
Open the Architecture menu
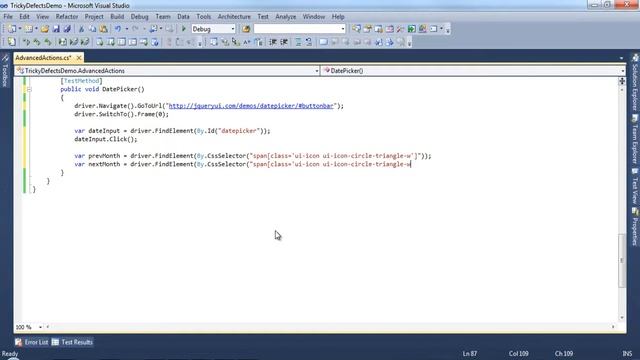234,17
